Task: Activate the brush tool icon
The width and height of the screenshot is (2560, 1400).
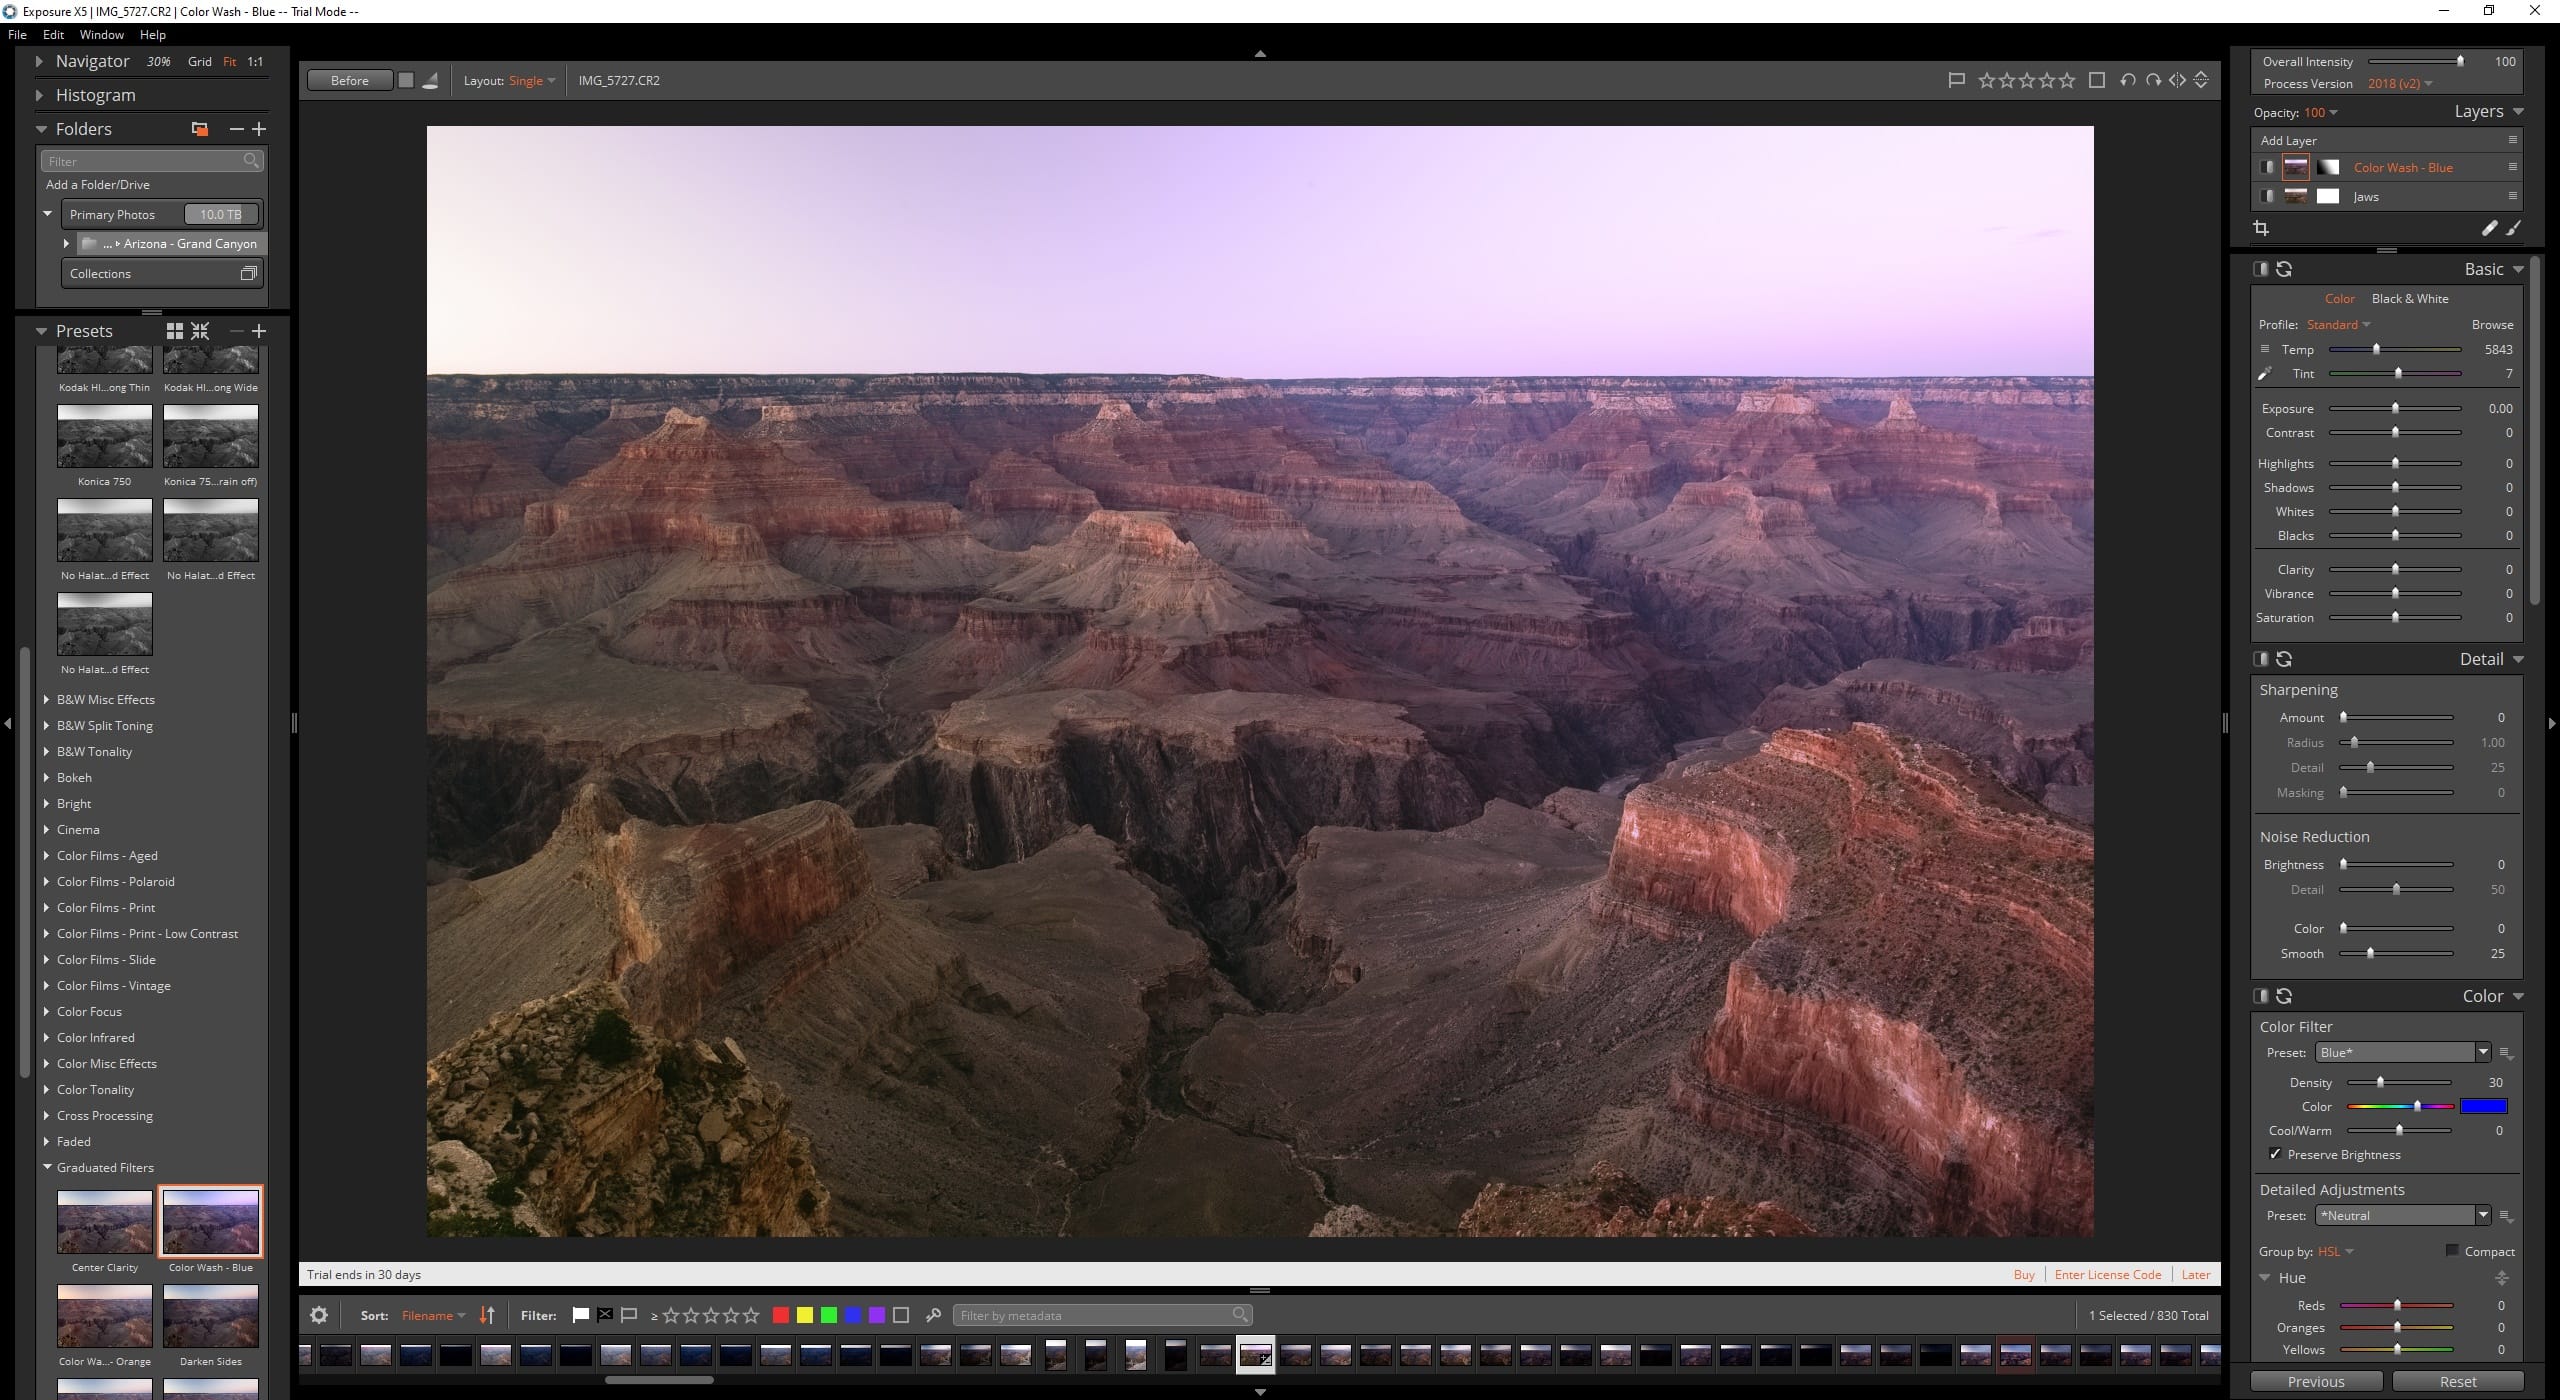Action: click(x=2513, y=229)
